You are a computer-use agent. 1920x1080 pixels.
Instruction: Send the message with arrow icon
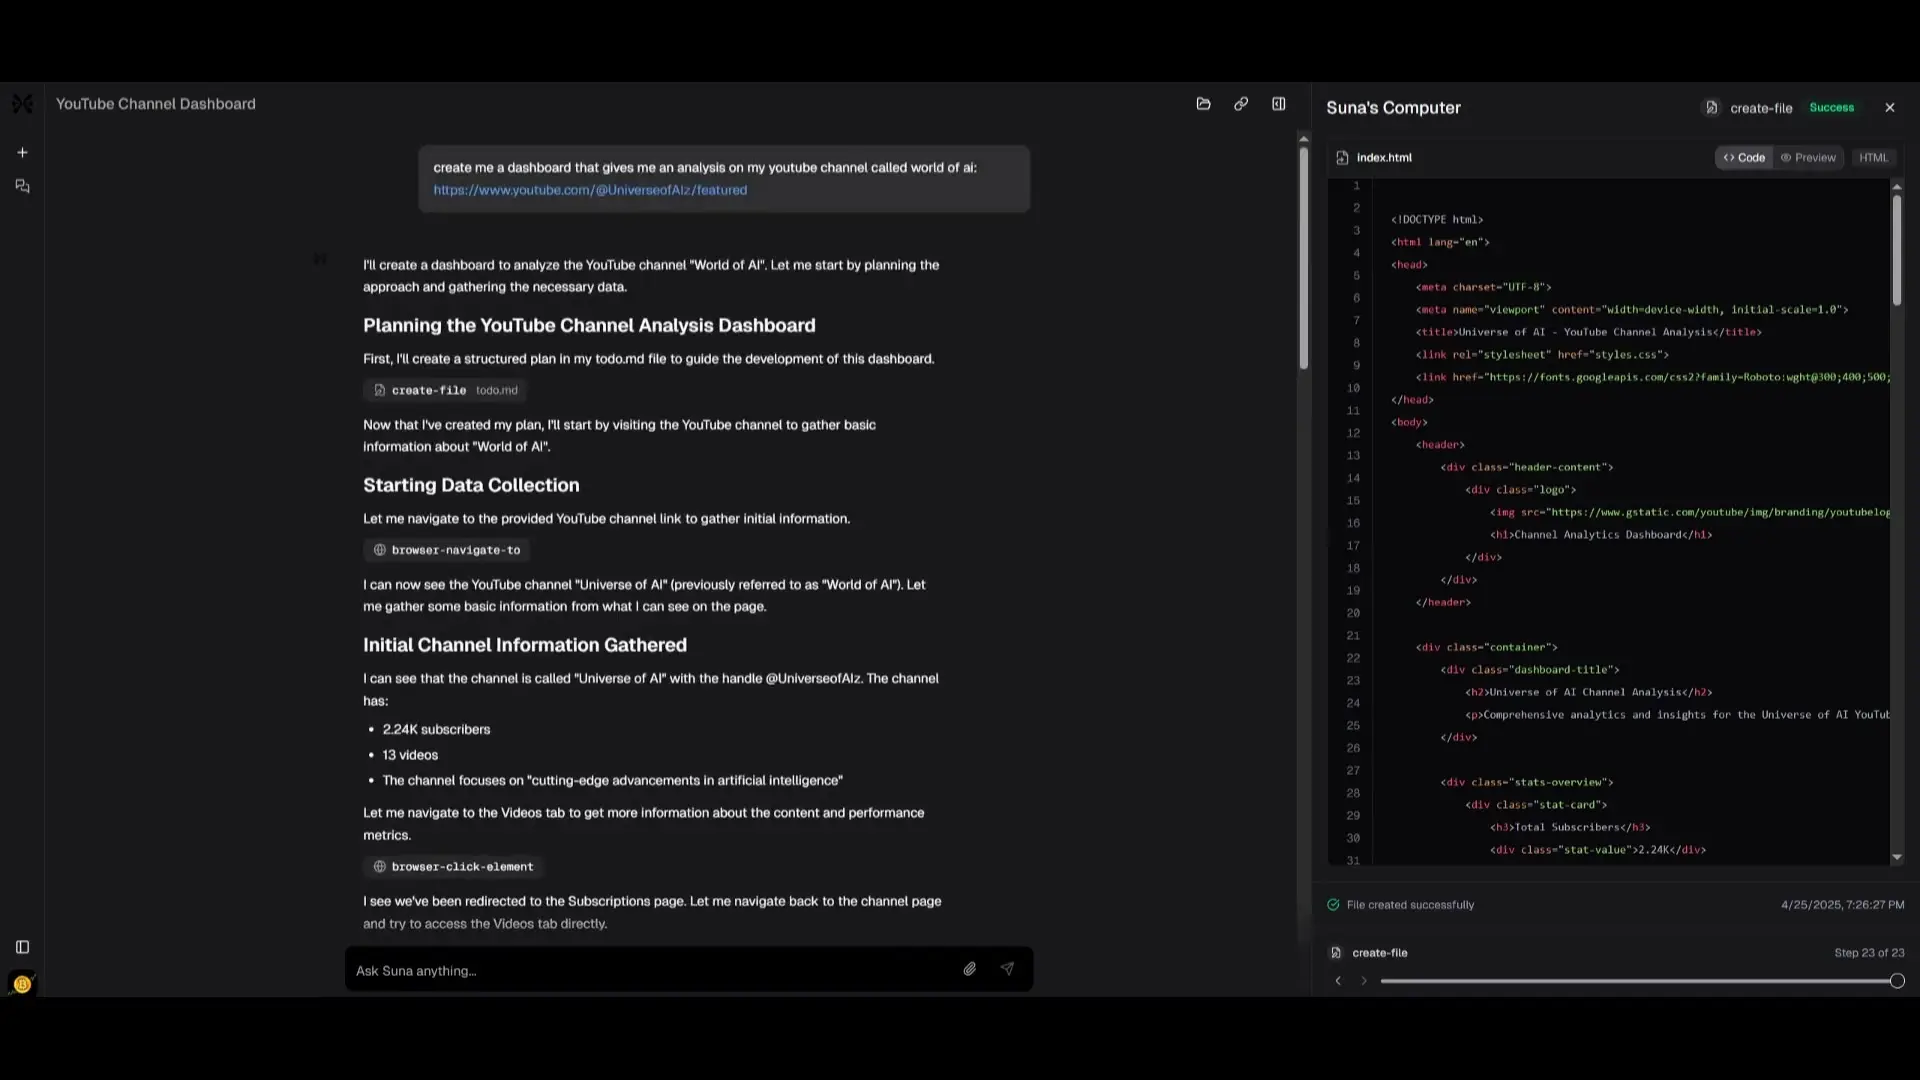[x=1007, y=969]
